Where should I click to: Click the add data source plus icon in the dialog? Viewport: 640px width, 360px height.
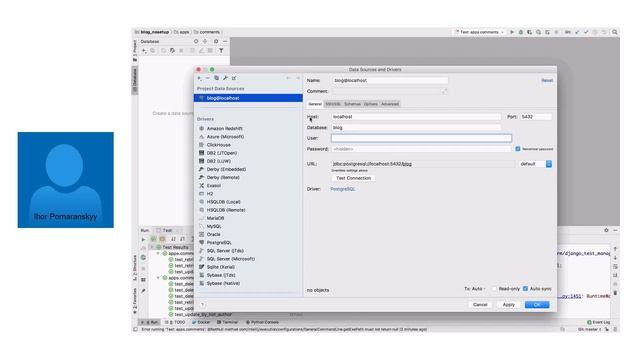(x=199, y=78)
